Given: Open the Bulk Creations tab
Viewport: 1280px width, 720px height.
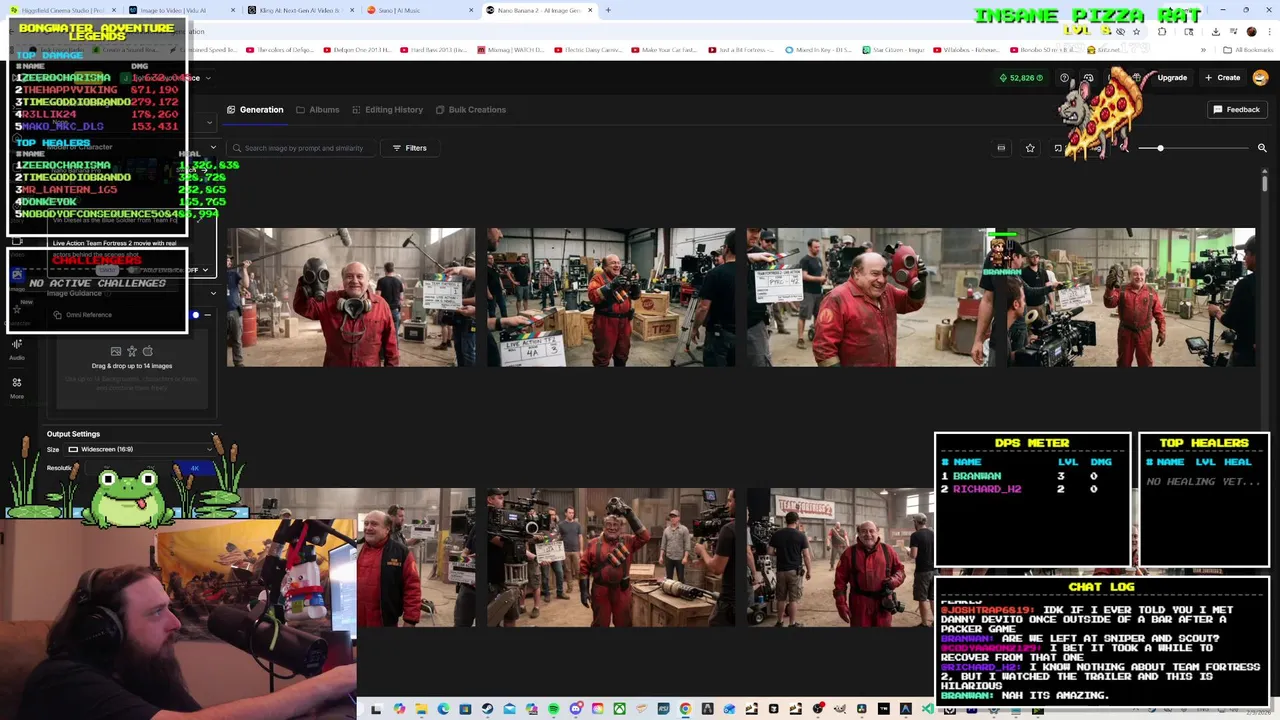Looking at the screenshot, I should pyautogui.click(x=470, y=110).
